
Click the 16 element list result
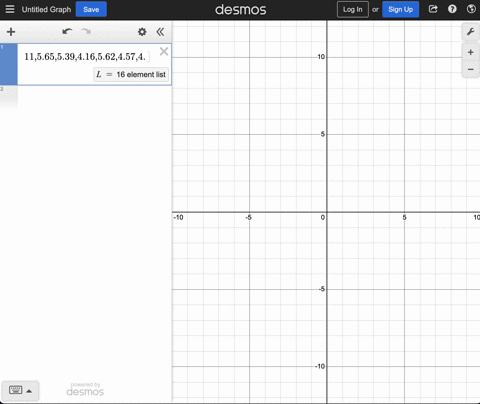pyautogui.click(x=131, y=74)
